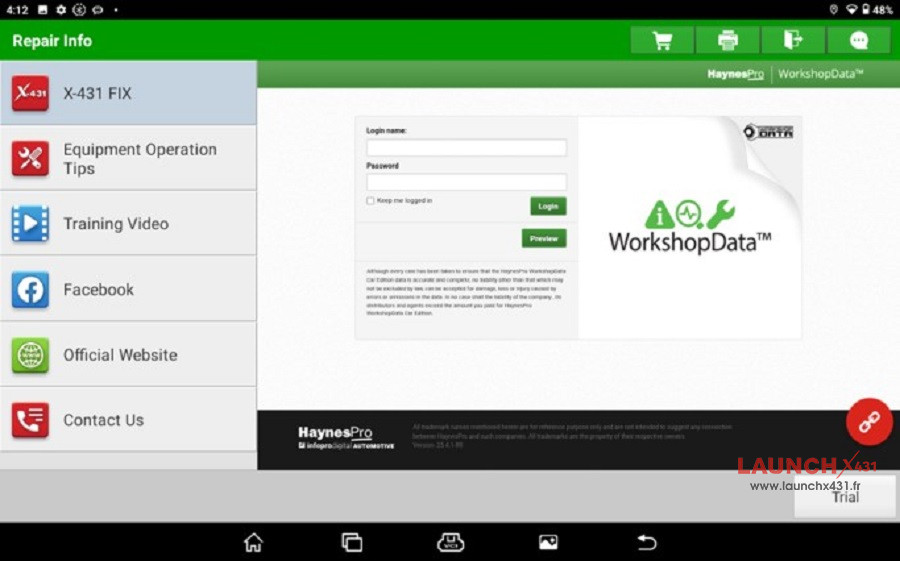Screen dimensions: 900x561
Task: Open recent apps overview icon
Action: coord(352,542)
